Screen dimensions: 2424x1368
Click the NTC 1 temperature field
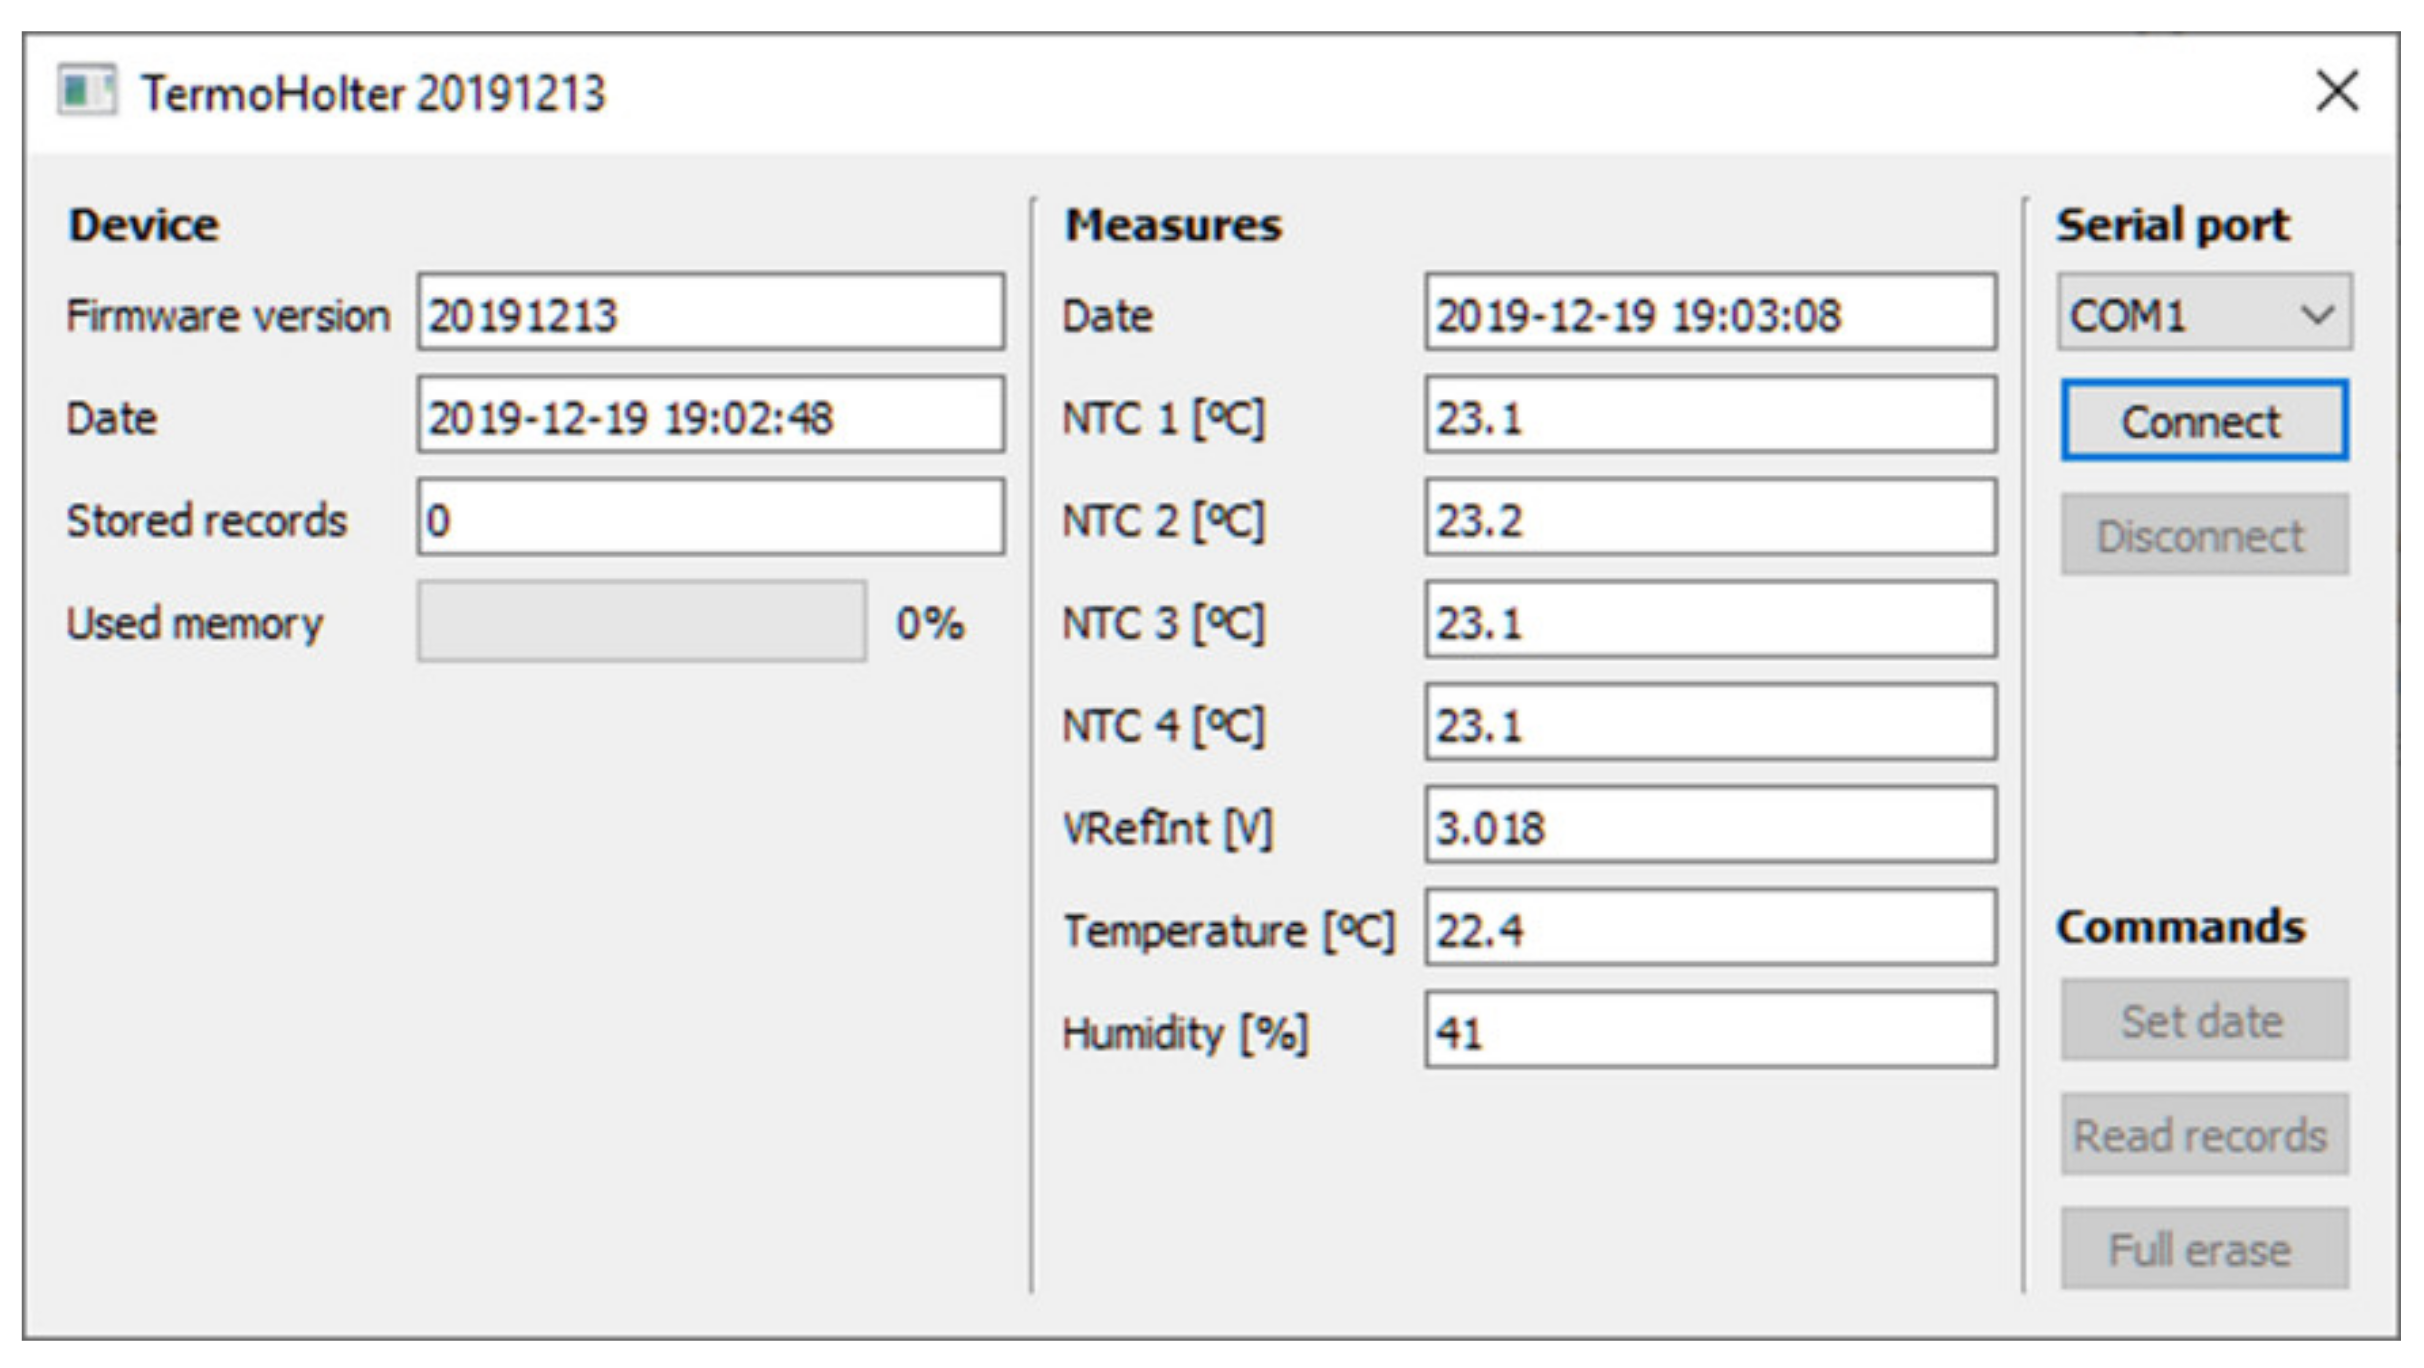pos(1710,416)
